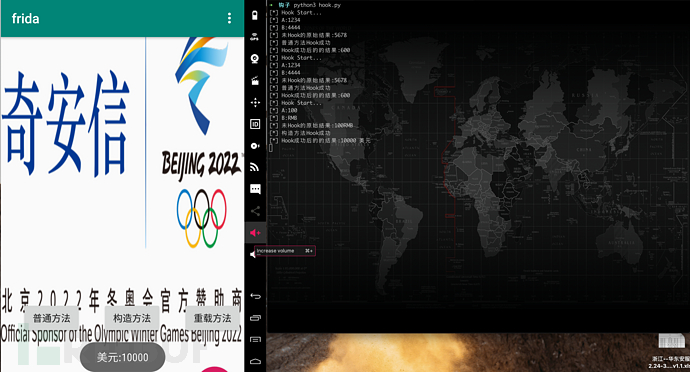This screenshot has height=372, width=690.
Task: Open the device ID widget
Action: pyautogui.click(x=255, y=124)
